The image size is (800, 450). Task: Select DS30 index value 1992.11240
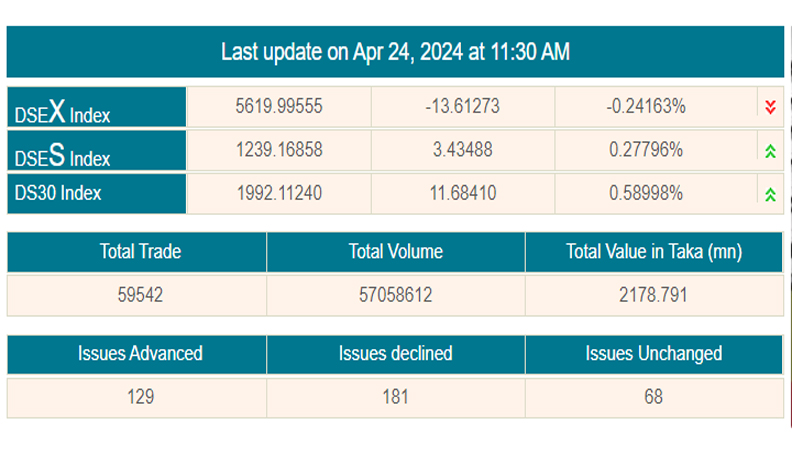(x=279, y=194)
